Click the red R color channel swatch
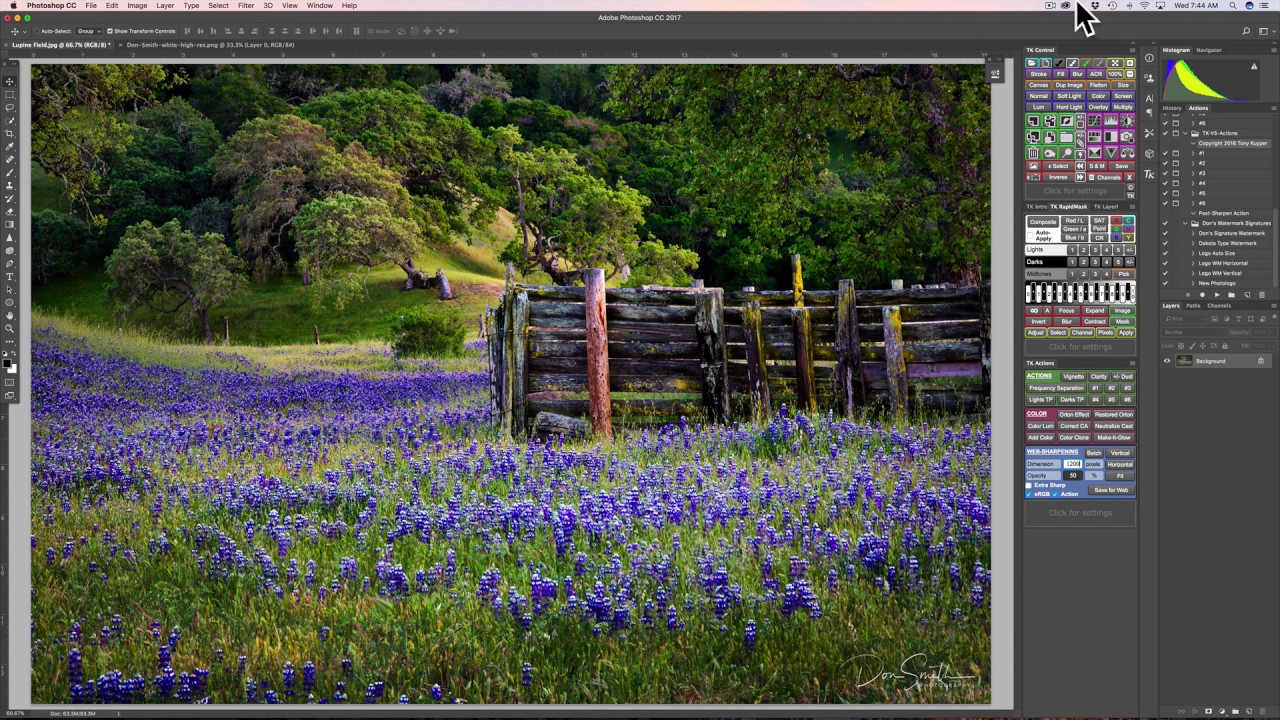This screenshot has height=720, width=1280. tap(1117, 220)
